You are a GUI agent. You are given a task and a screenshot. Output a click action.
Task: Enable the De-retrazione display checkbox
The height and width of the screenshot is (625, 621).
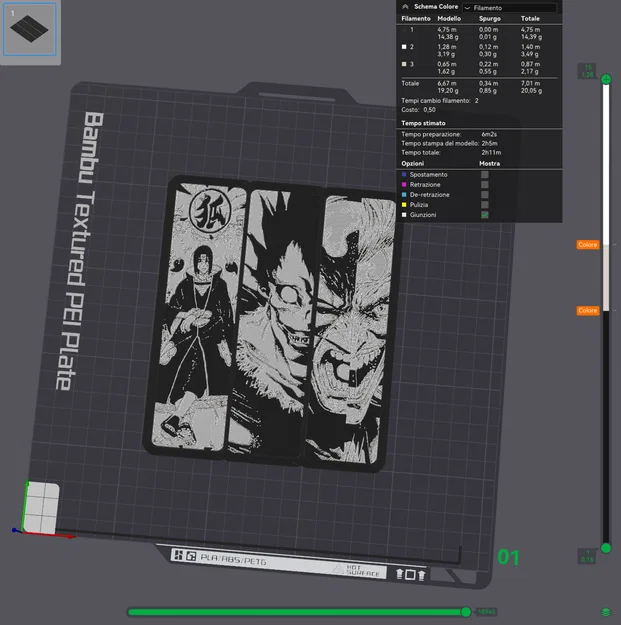point(485,195)
